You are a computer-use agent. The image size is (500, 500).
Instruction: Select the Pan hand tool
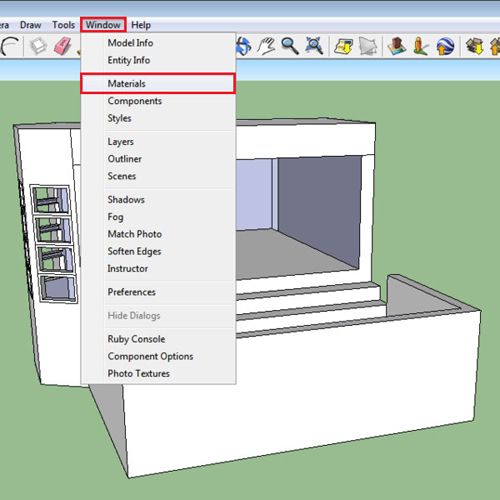pyautogui.click(x=266, y=46)
